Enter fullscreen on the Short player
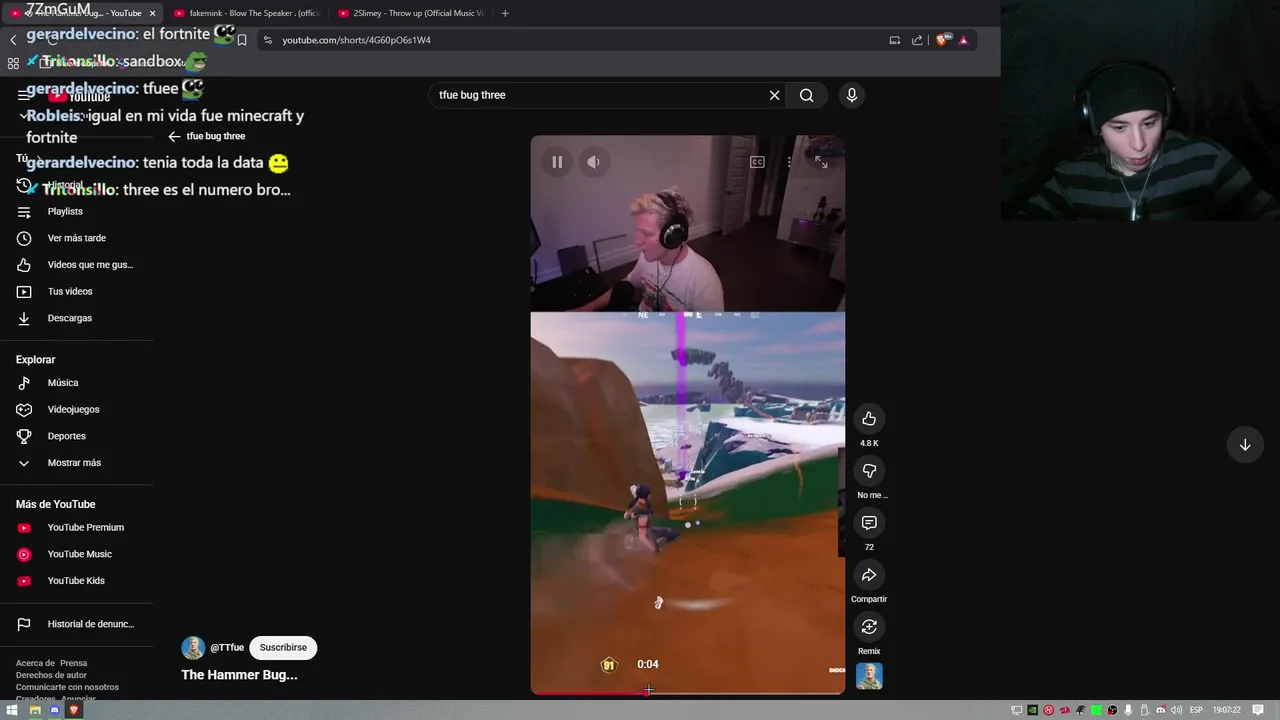 [821, 162]
